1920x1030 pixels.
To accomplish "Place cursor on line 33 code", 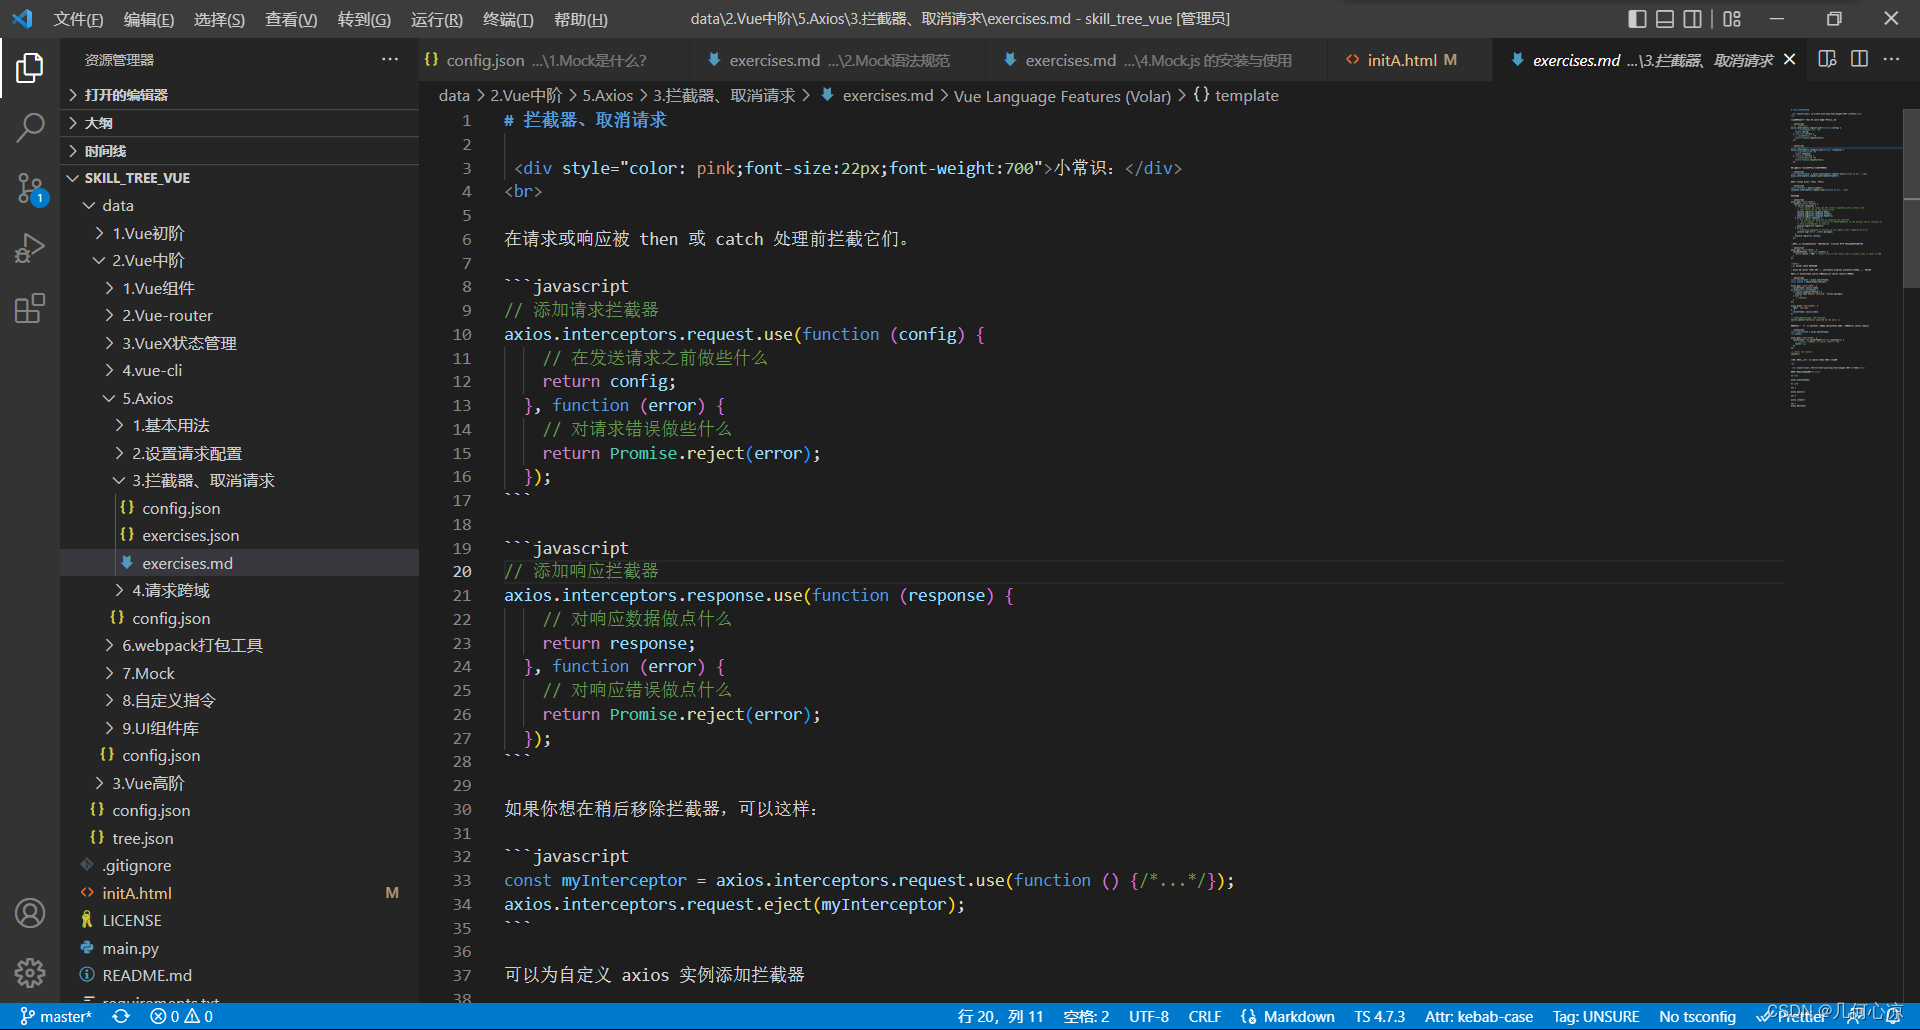I will click(x=868, y=880).
